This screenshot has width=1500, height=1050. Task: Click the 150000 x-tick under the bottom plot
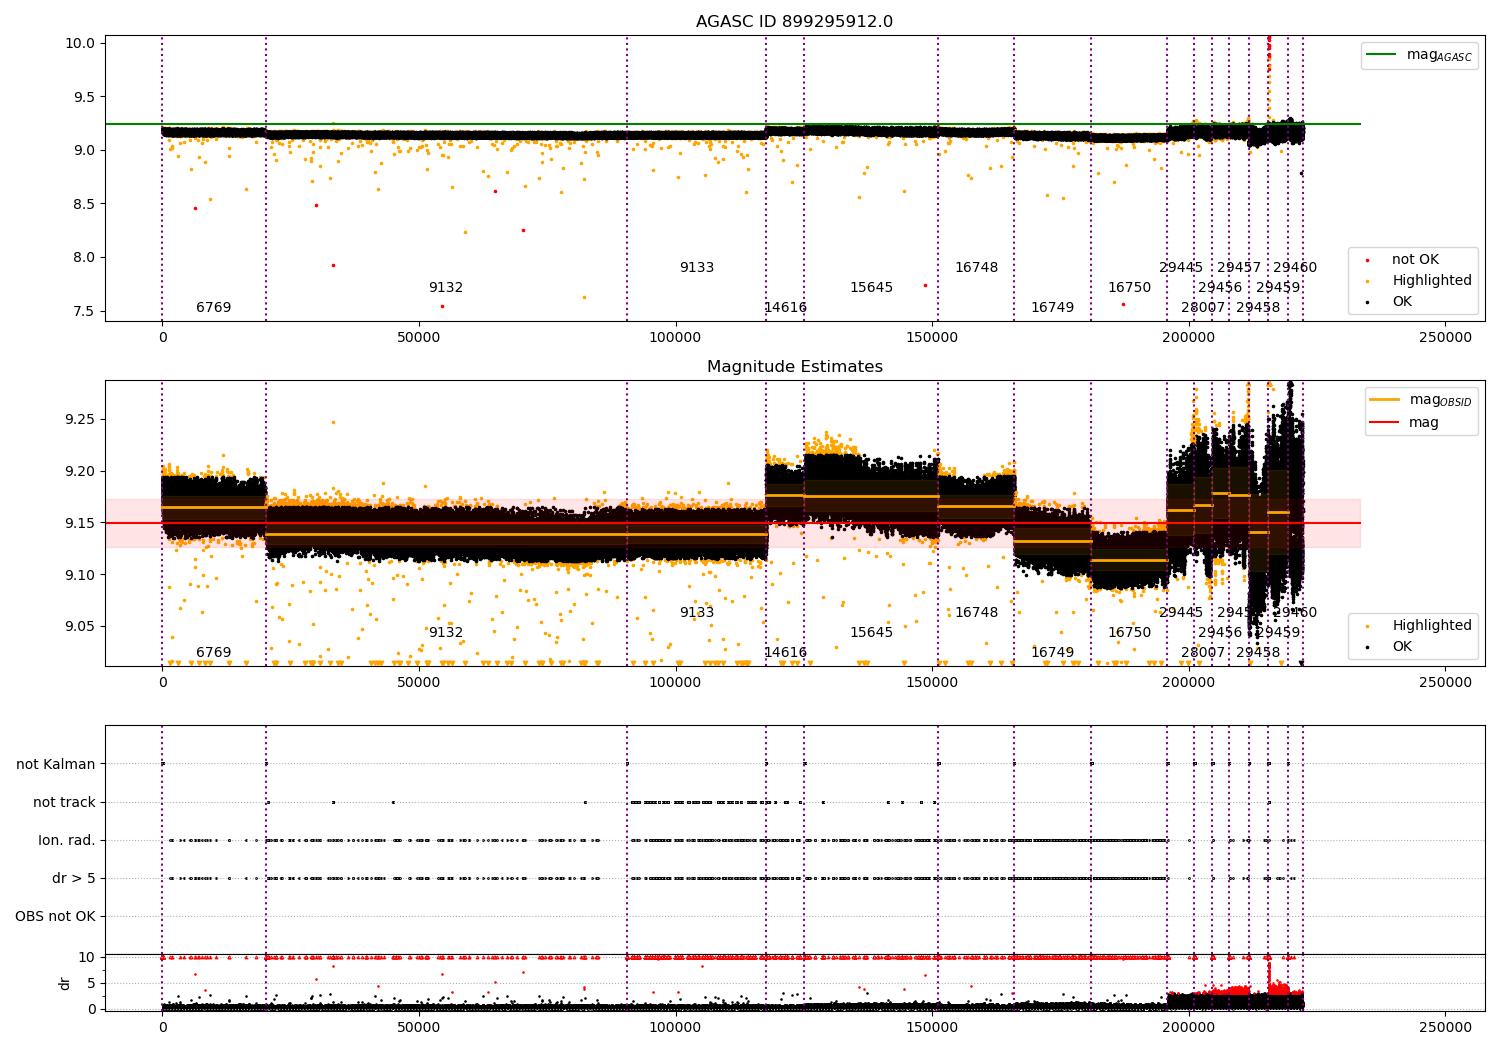click(x=933, y=1028)
